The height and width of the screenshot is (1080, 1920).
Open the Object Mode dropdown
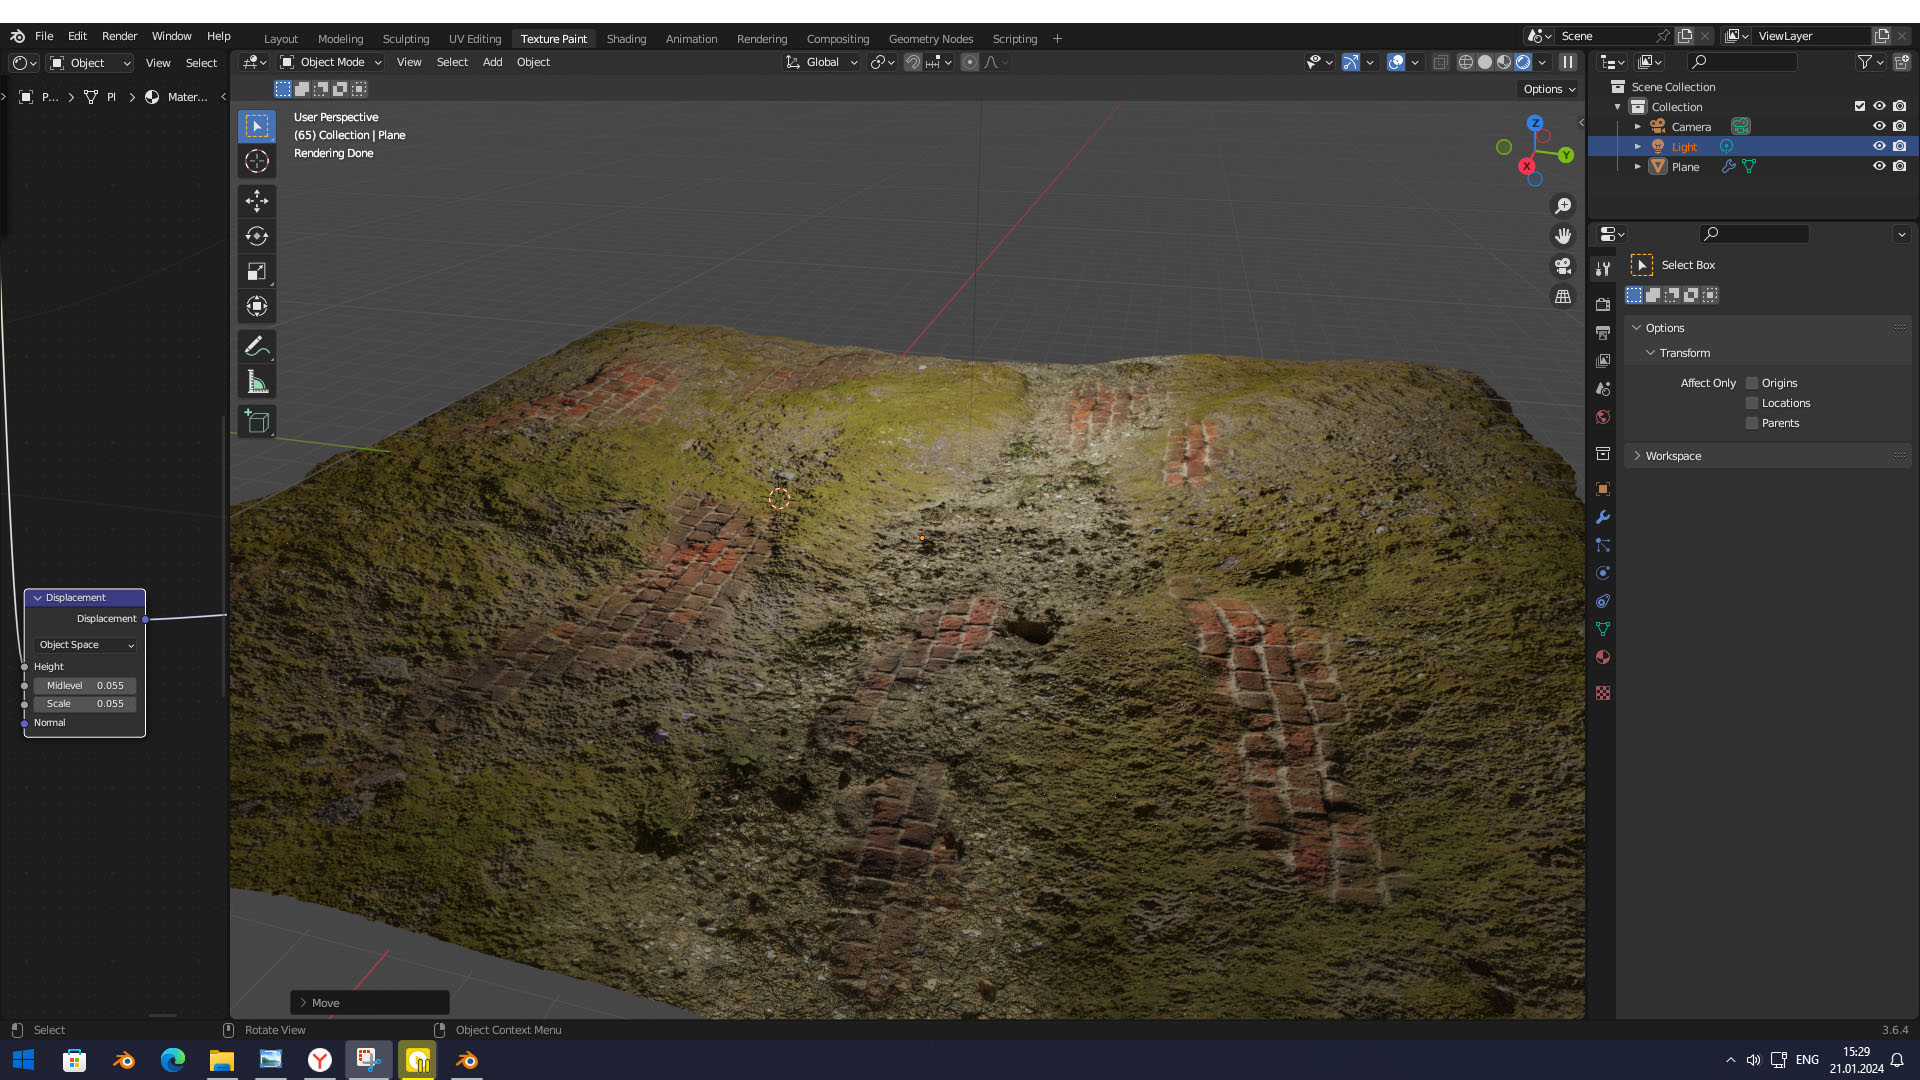[x=331, y=62]
